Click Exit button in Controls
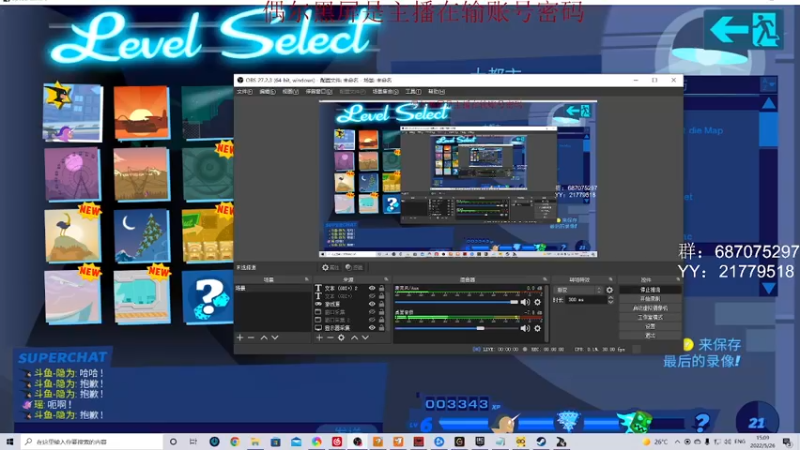Screen dimensions: 800x450 650,336
